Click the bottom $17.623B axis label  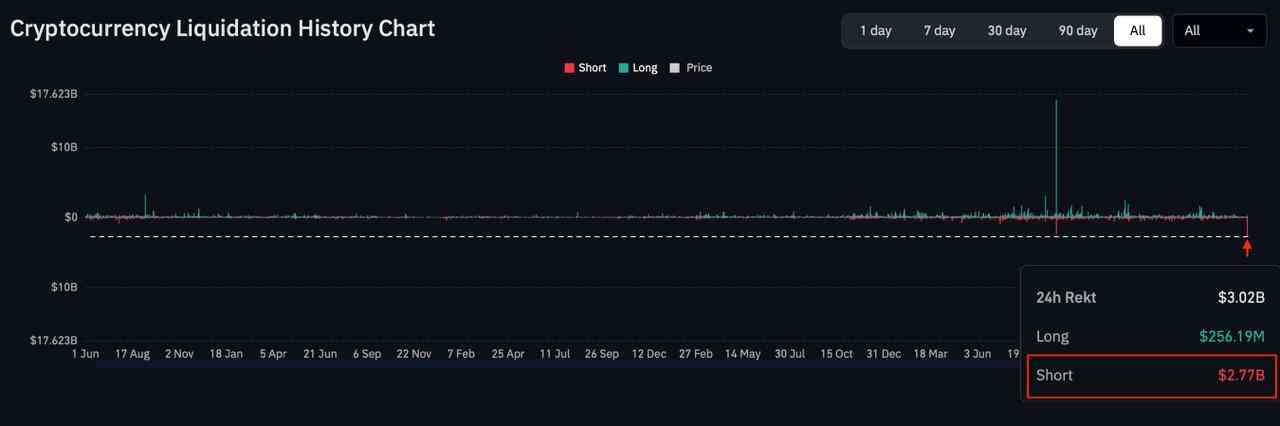coord(54,340)
